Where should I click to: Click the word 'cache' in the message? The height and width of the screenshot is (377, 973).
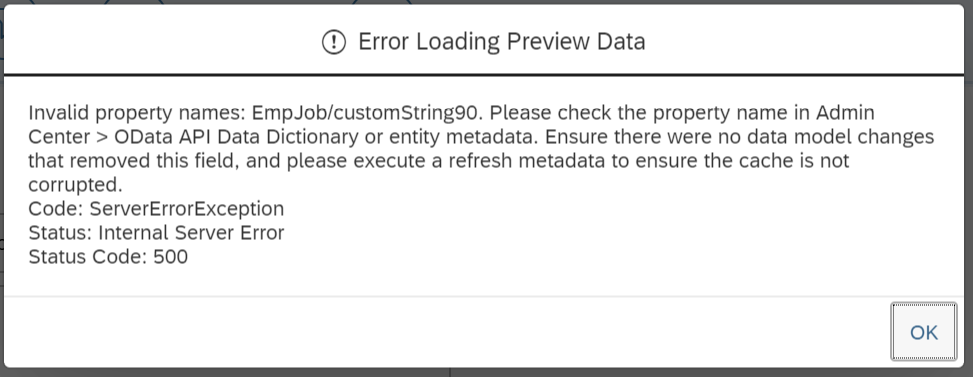click(x=764, y=161)
